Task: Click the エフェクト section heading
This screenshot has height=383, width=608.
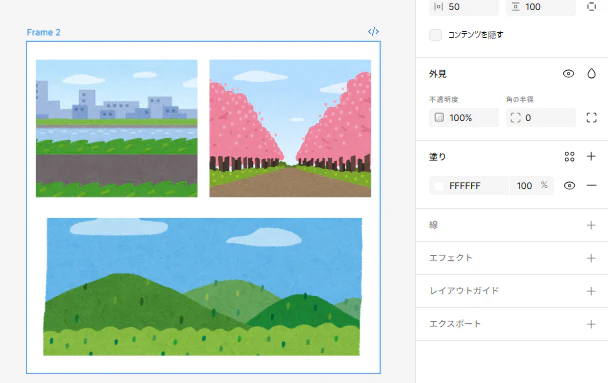Action: (451, 258)
